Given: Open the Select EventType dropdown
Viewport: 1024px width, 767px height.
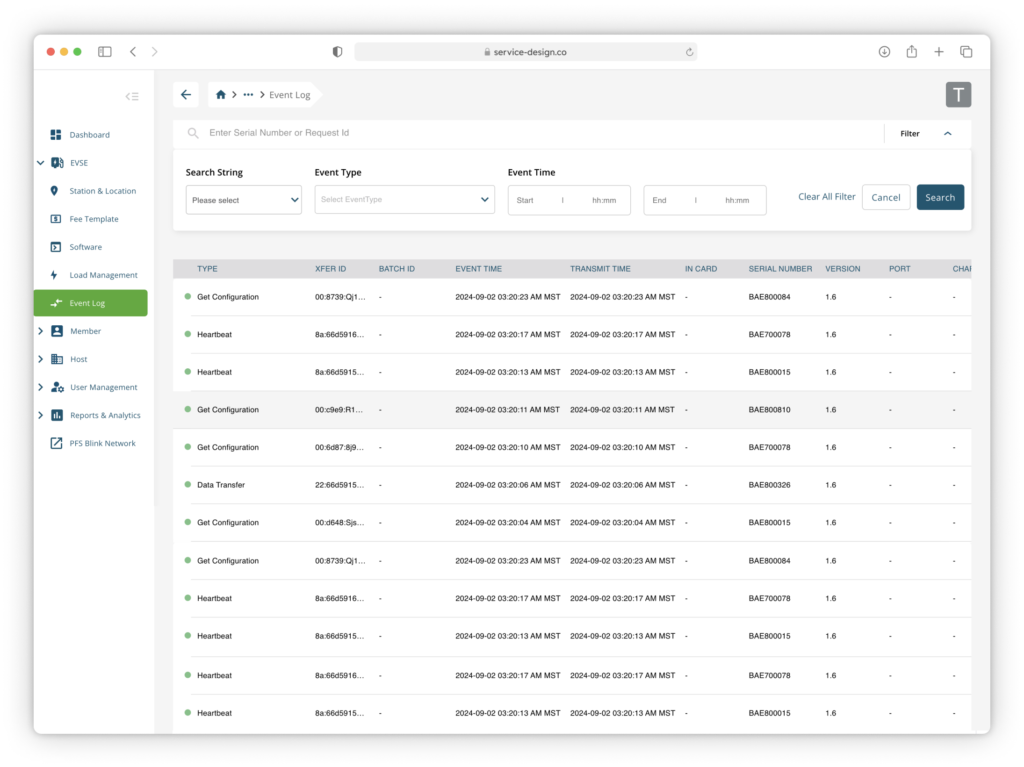Looking at the screenshot, I should (x=404, y=199).
